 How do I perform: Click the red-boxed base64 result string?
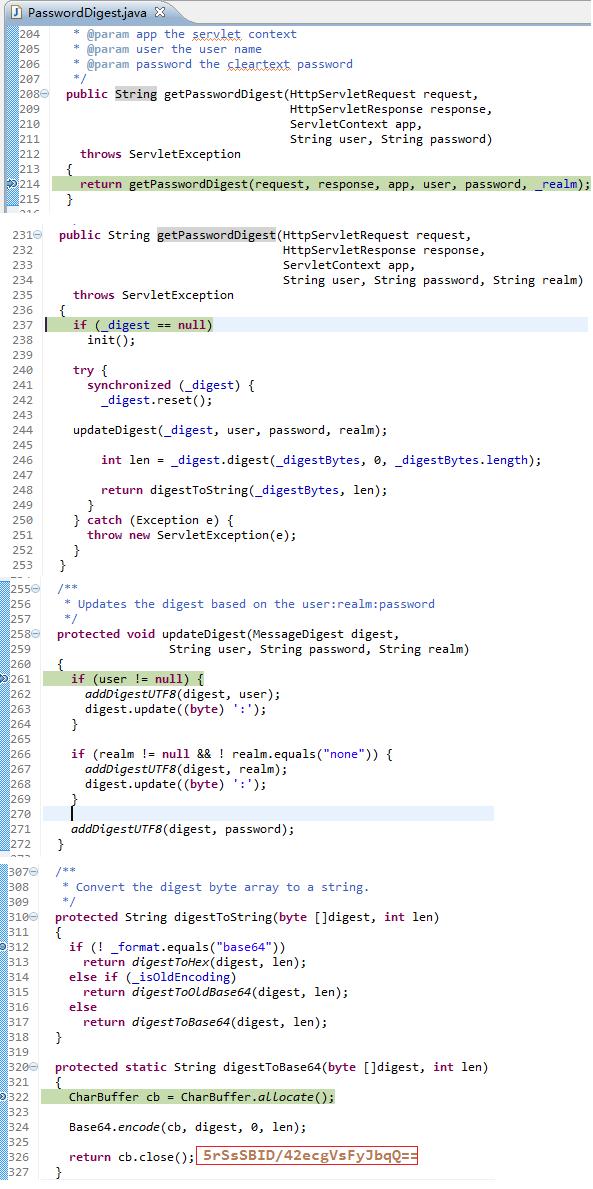pos(307,1157)
